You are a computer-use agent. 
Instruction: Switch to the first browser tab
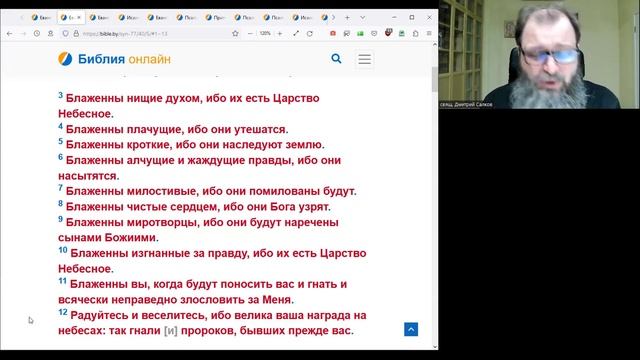[x=42, y=18]
